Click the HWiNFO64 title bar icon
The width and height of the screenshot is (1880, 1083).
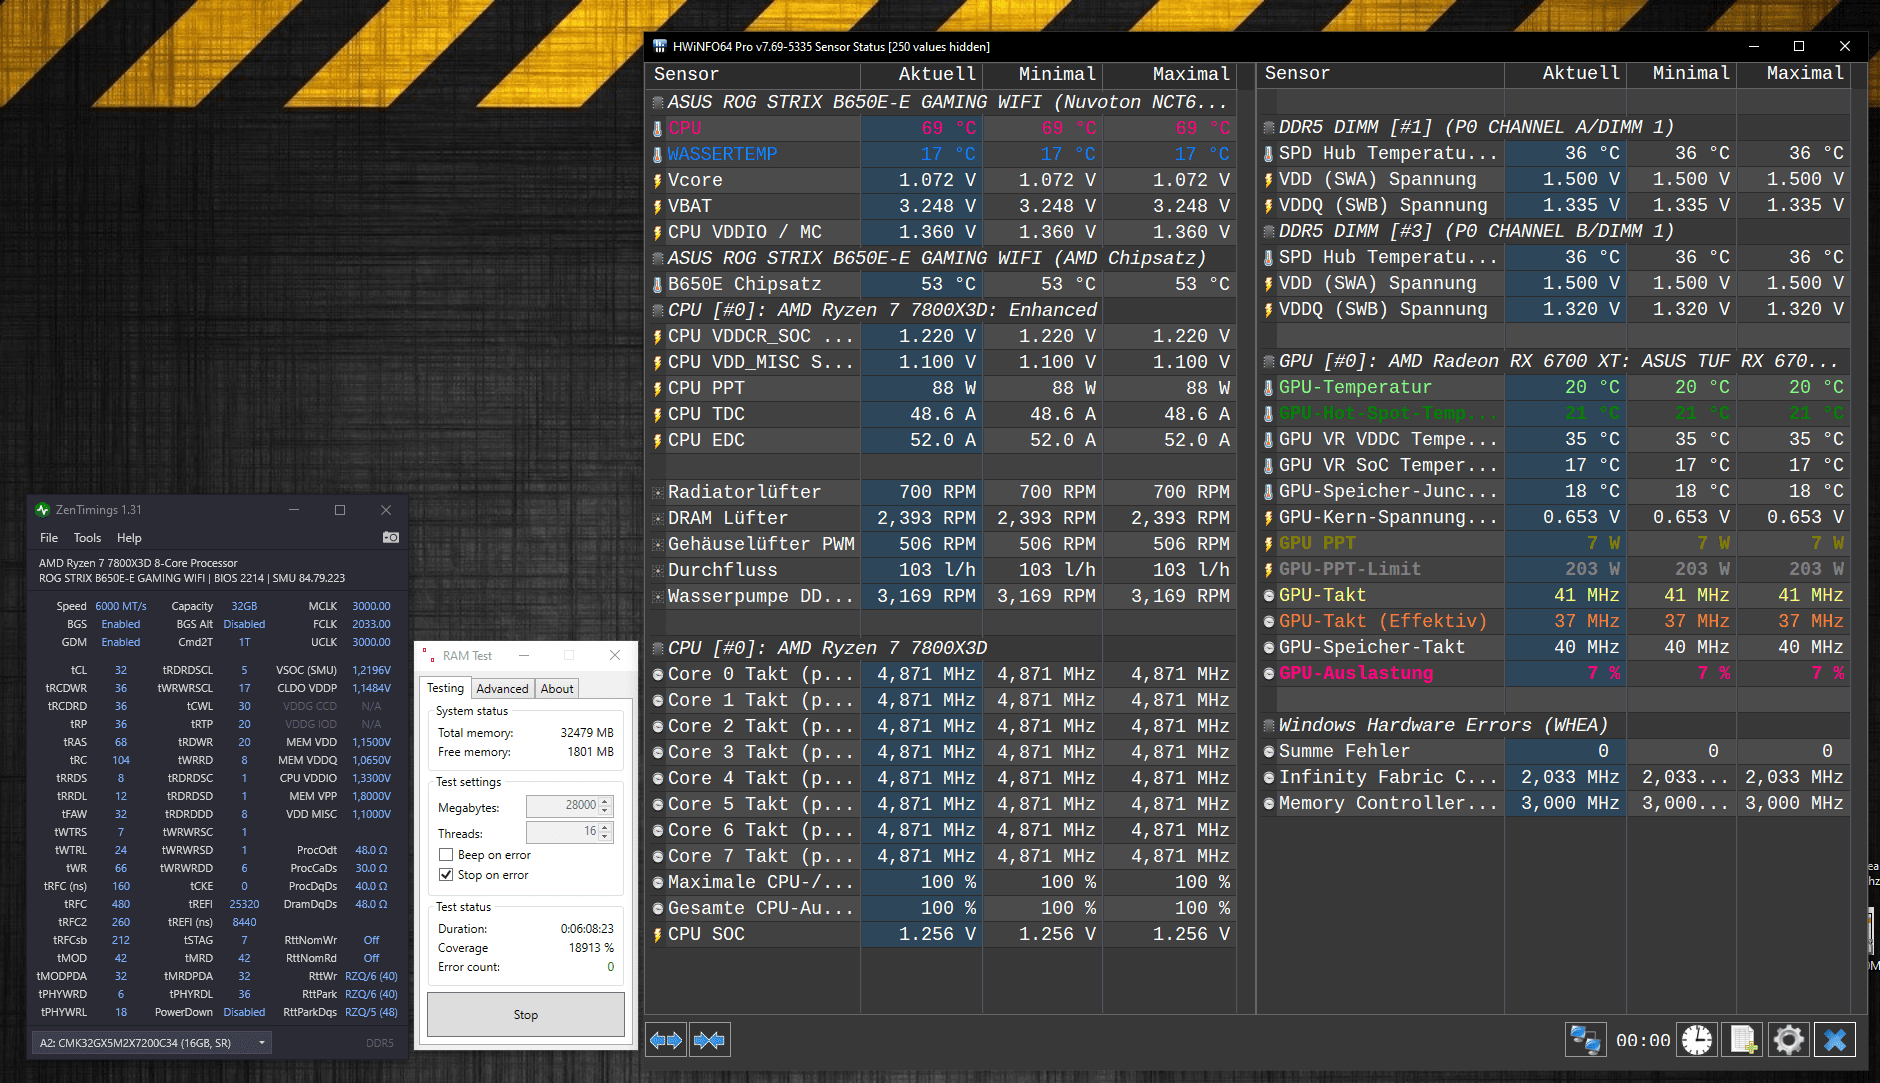tap(660, 47)
